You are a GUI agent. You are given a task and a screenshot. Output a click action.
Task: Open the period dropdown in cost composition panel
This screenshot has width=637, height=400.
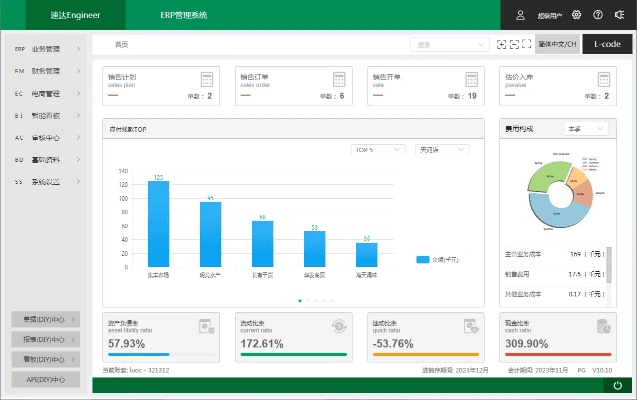pos(586,129)
